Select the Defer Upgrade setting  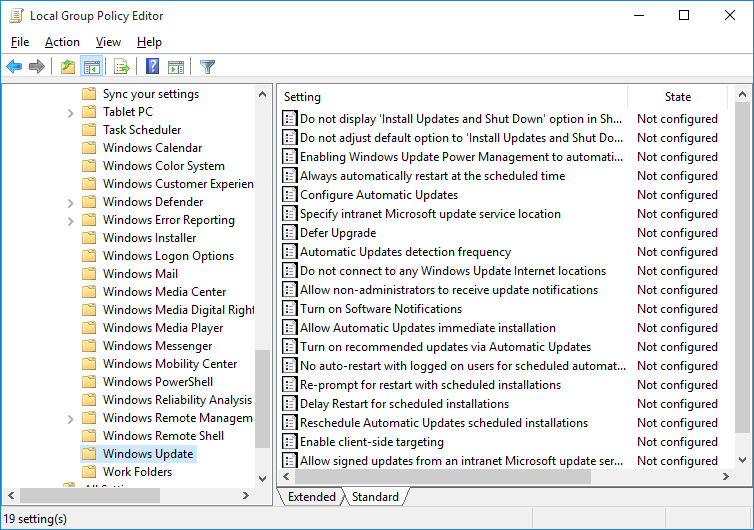coord(338,233)
